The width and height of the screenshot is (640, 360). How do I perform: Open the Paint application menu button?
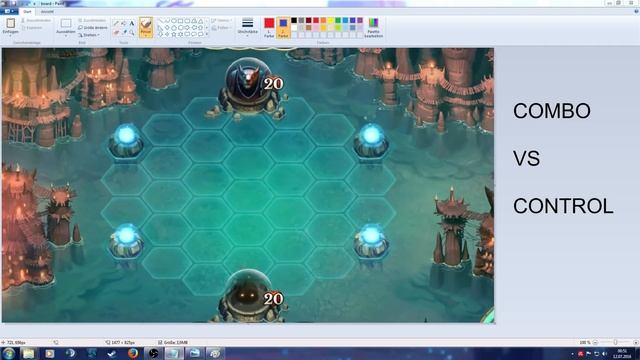click(9, 11)
